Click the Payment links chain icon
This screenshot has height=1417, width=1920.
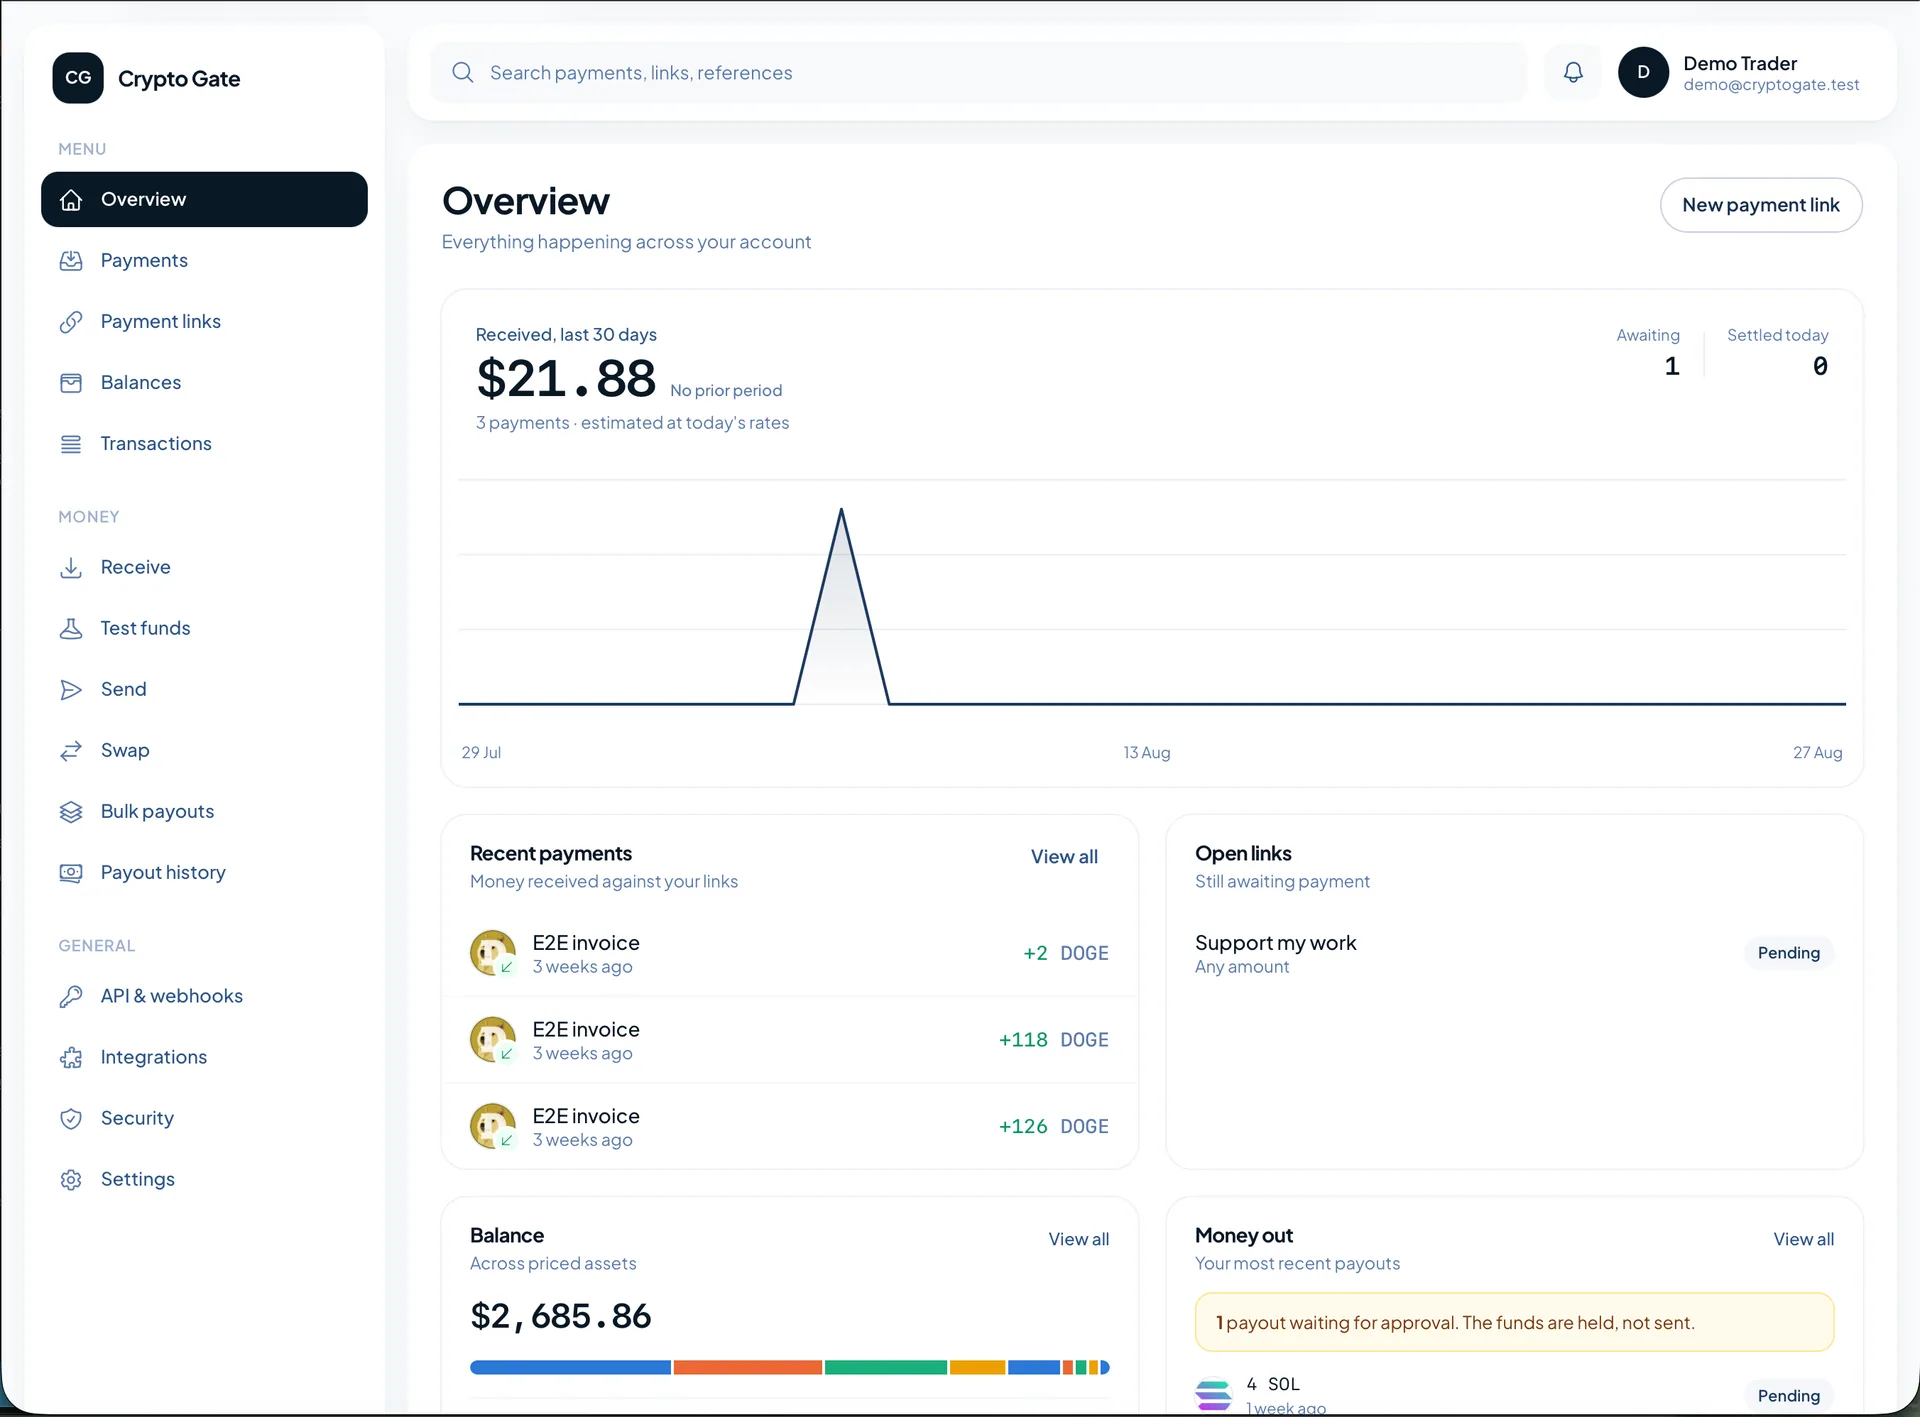(x=71, y=321)
